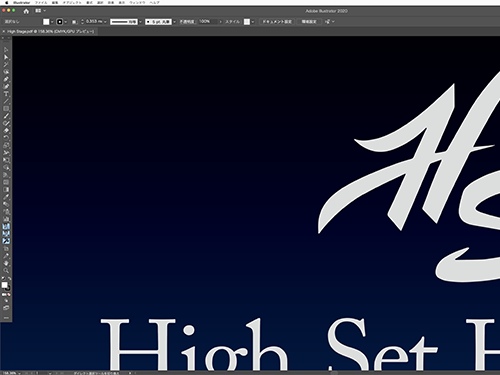Screen dimensions: 500x375
Task: Open the 書式 menu
Action: click(x=89, y=3)
